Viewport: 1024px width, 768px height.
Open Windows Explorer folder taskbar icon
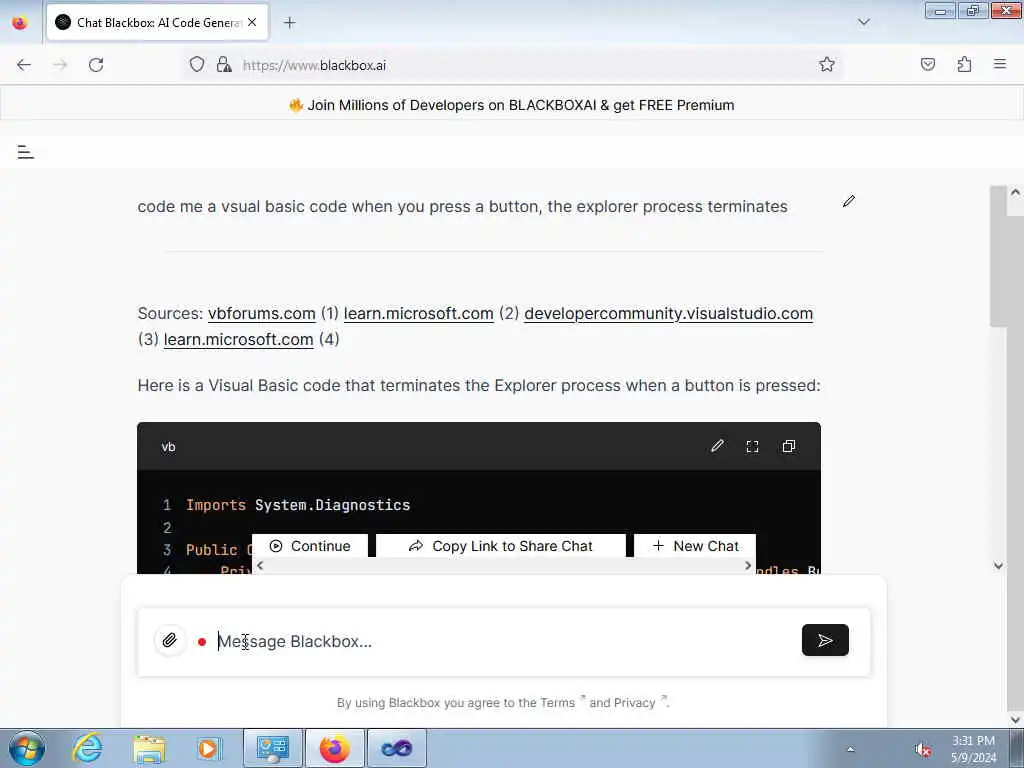(x=149, y=748)
